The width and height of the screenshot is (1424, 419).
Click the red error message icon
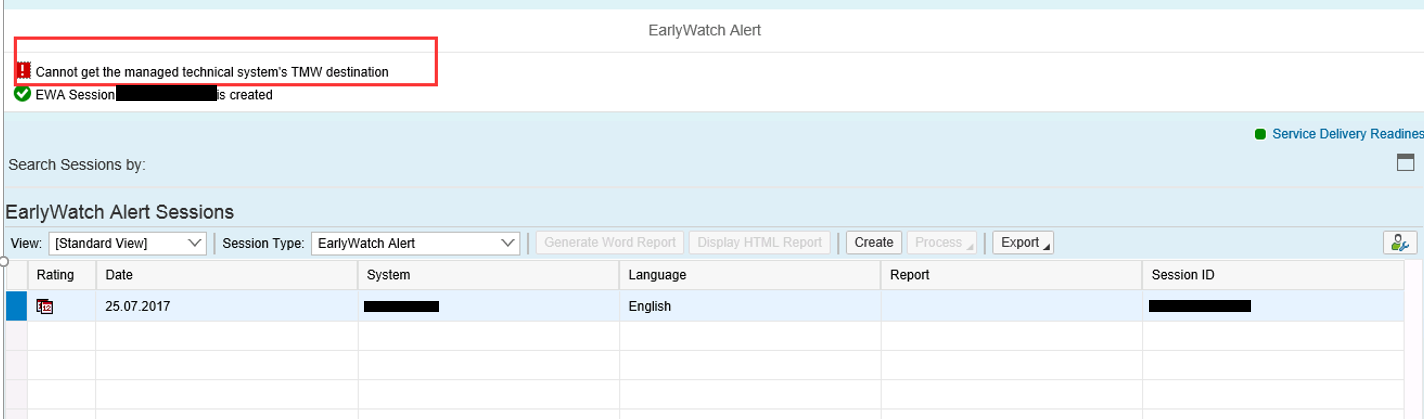point(23,71)
